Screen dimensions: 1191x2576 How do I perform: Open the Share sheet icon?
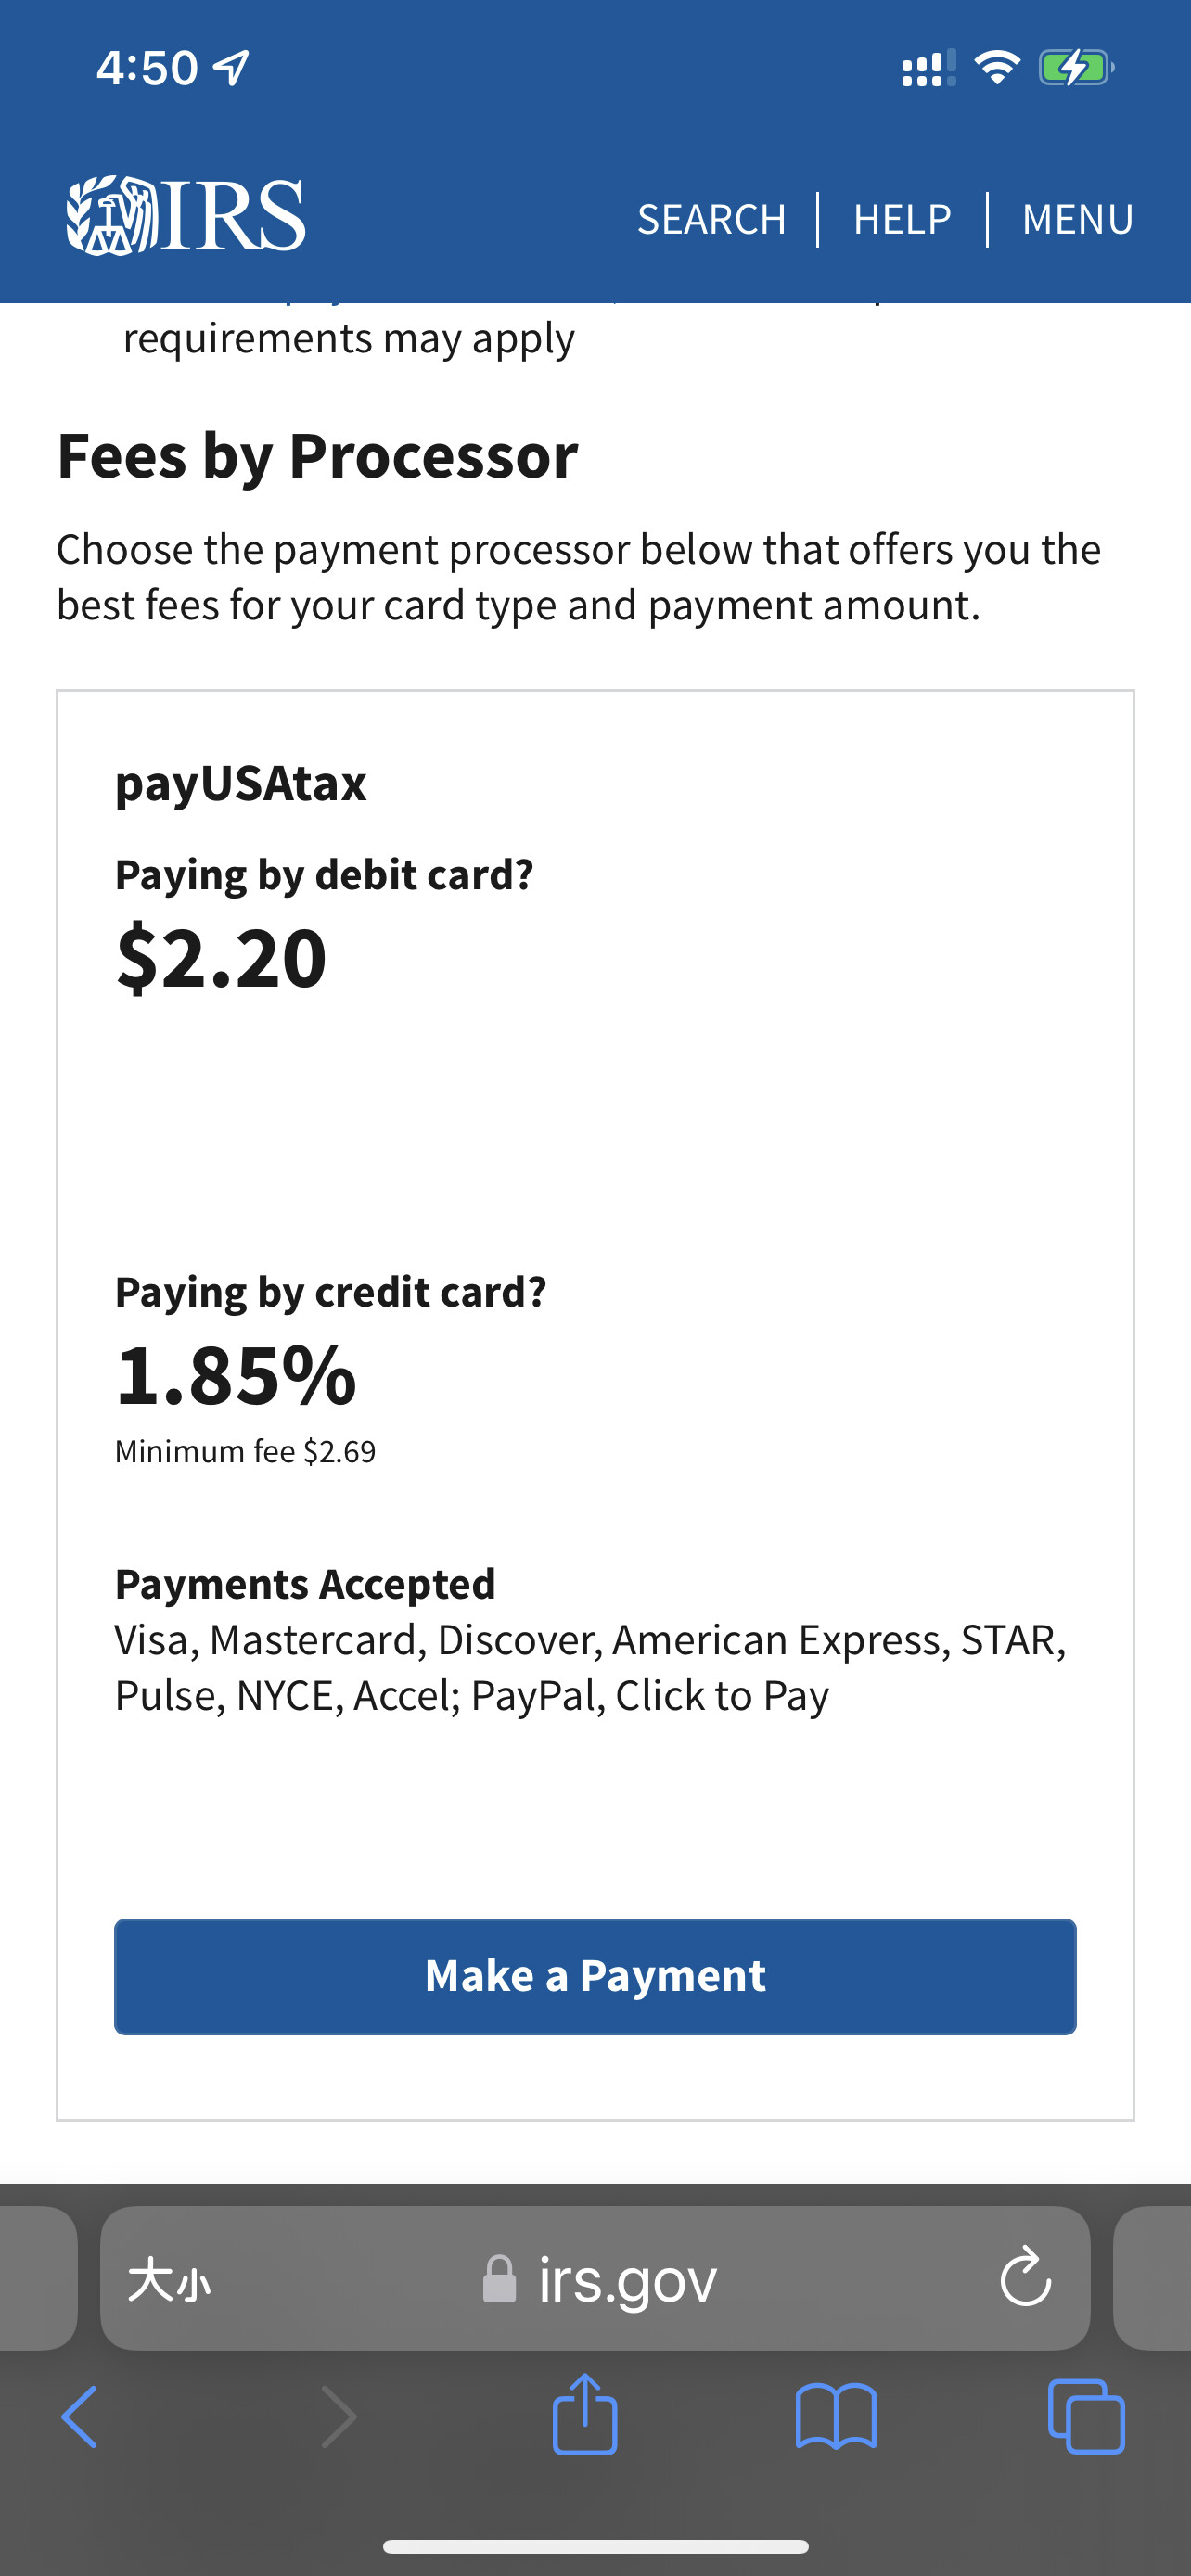point(585,2415)
